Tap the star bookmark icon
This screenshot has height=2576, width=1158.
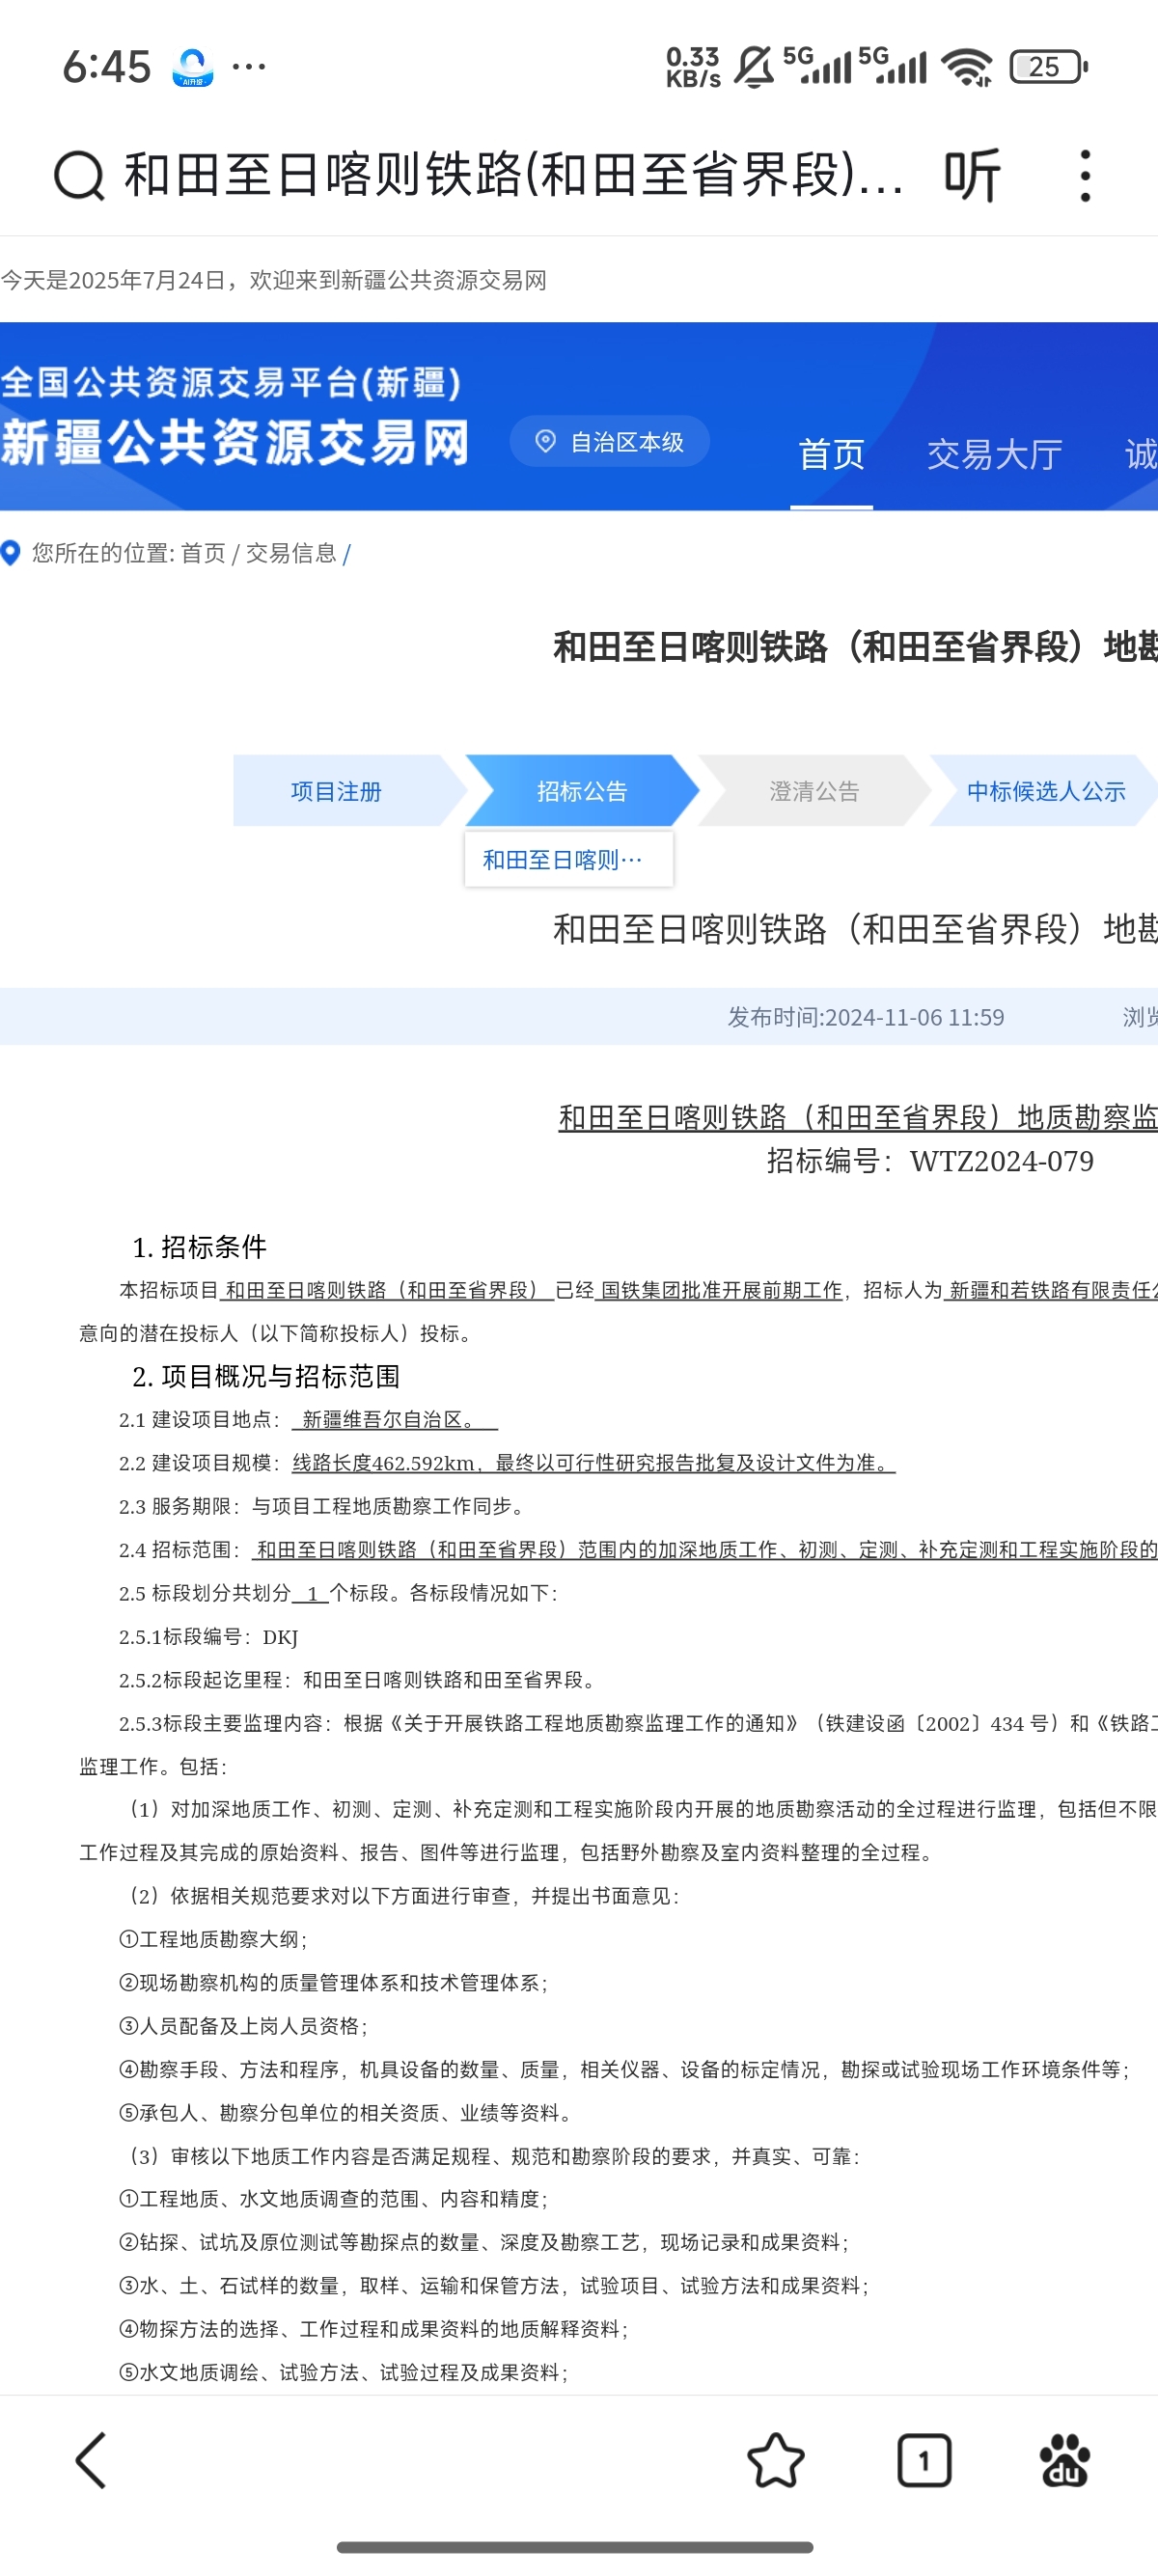tap(775, 2460)
